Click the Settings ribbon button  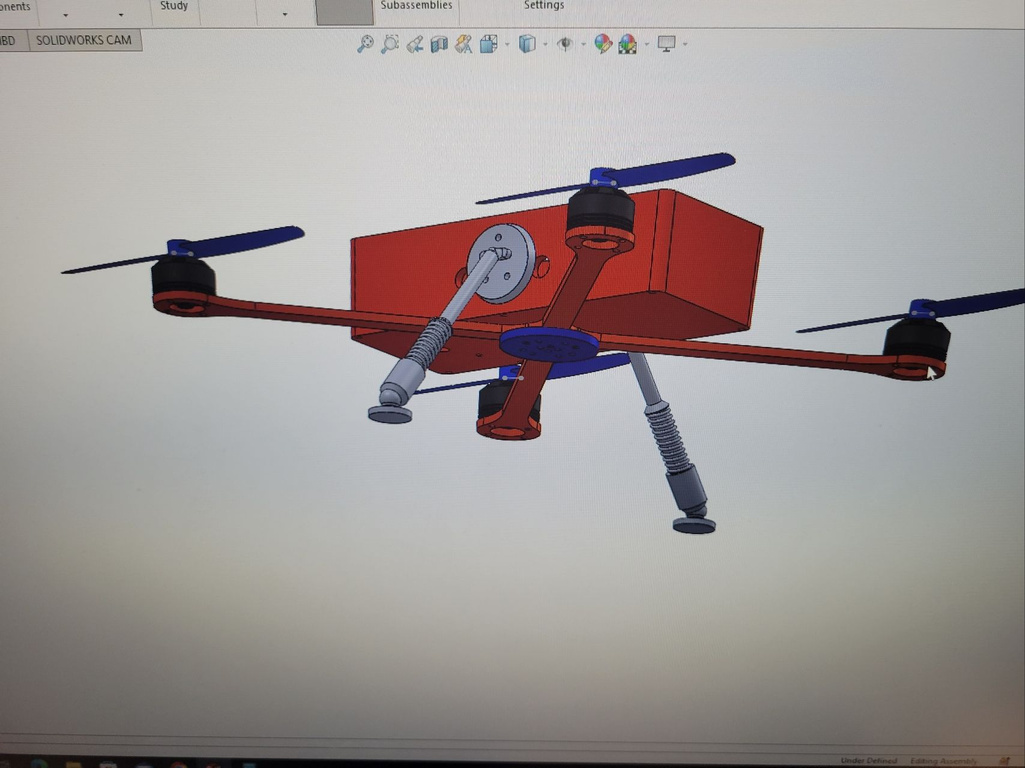(544, 5)
